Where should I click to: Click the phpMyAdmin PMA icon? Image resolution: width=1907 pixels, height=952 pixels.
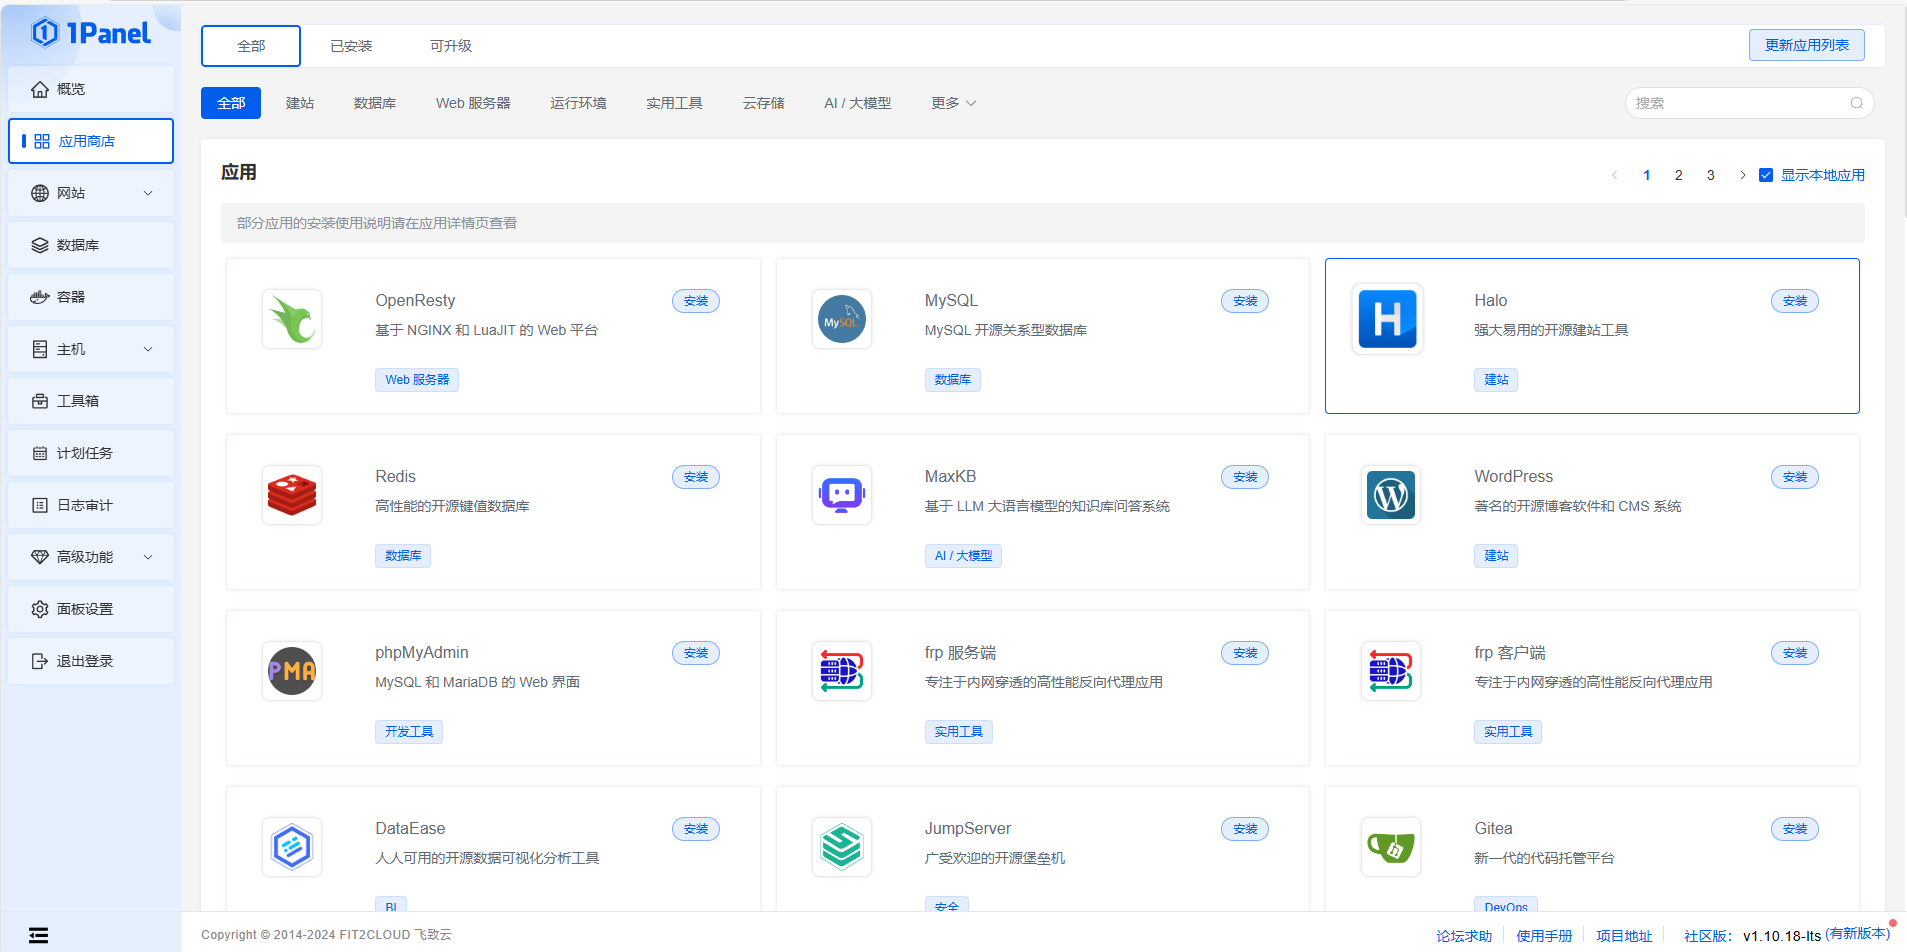(x=292, y=671)
